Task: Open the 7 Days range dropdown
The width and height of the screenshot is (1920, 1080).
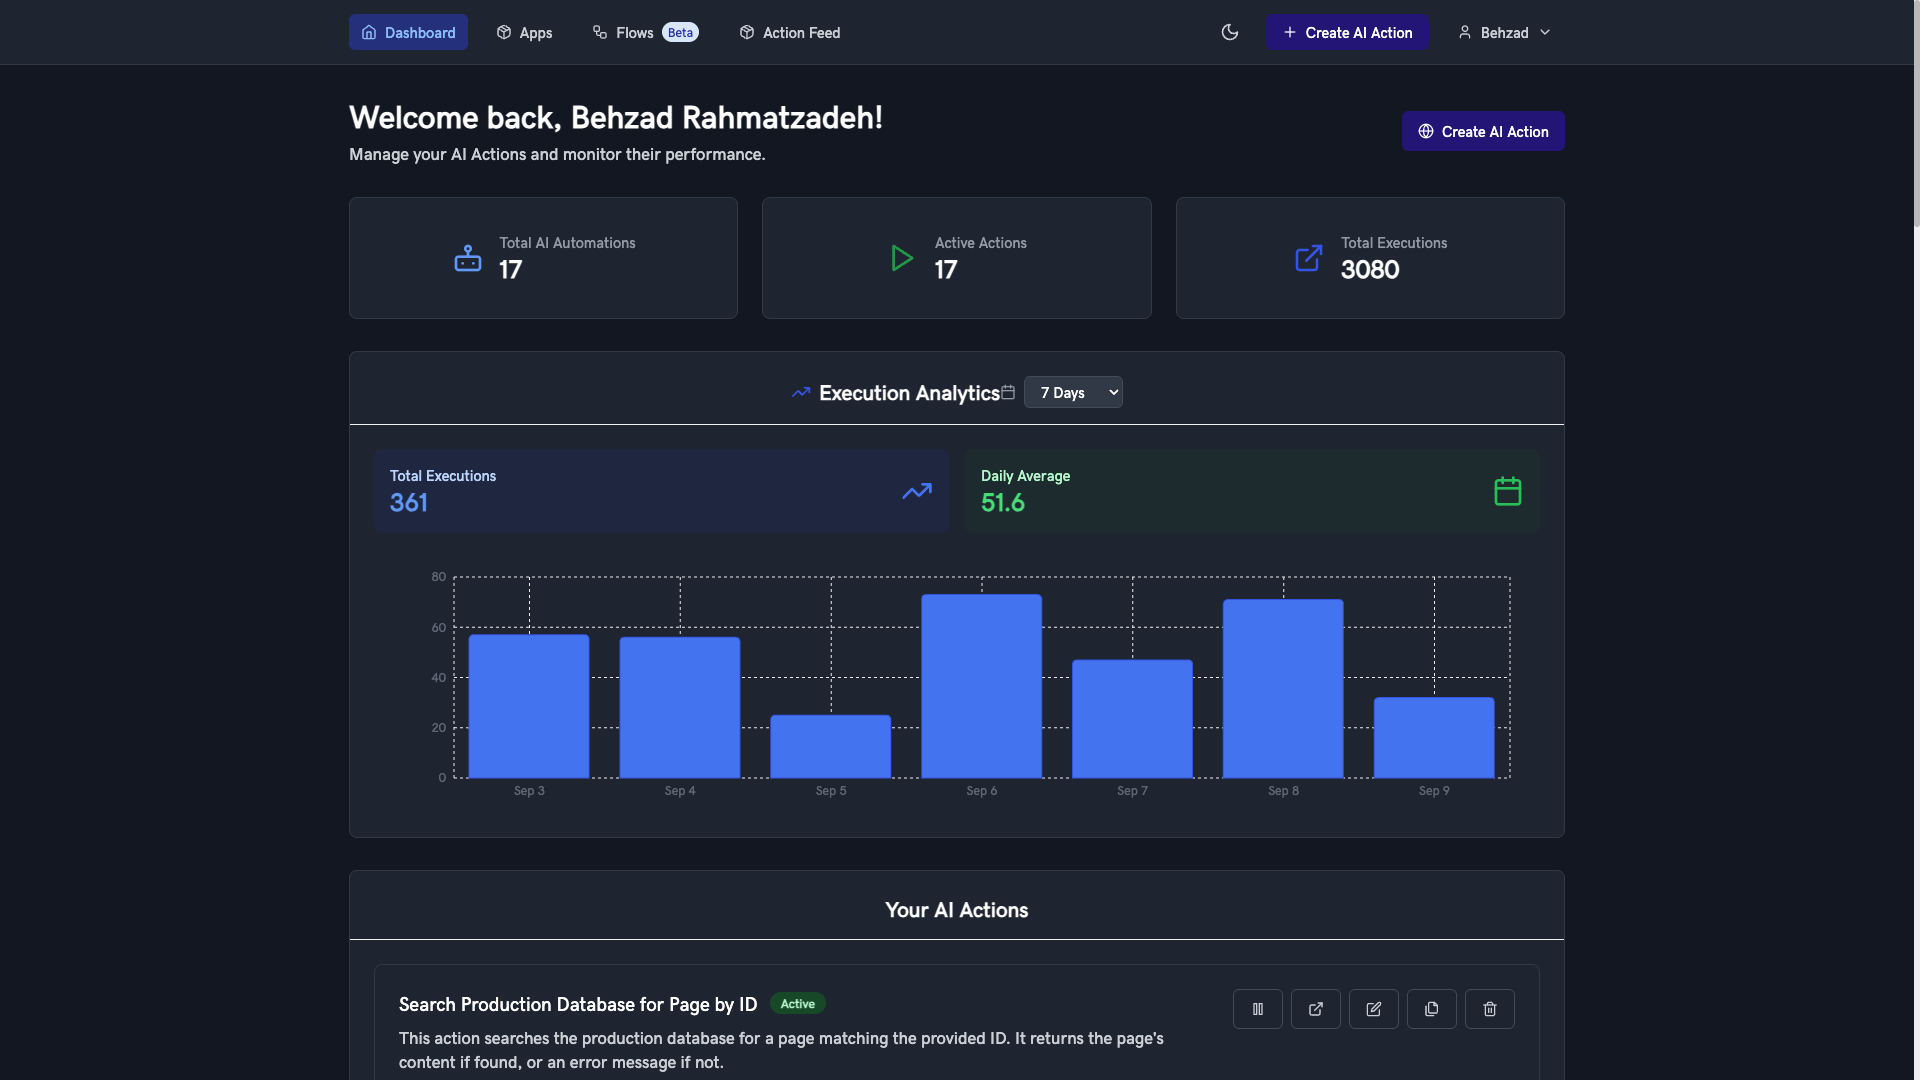Action: (1073, 392)
